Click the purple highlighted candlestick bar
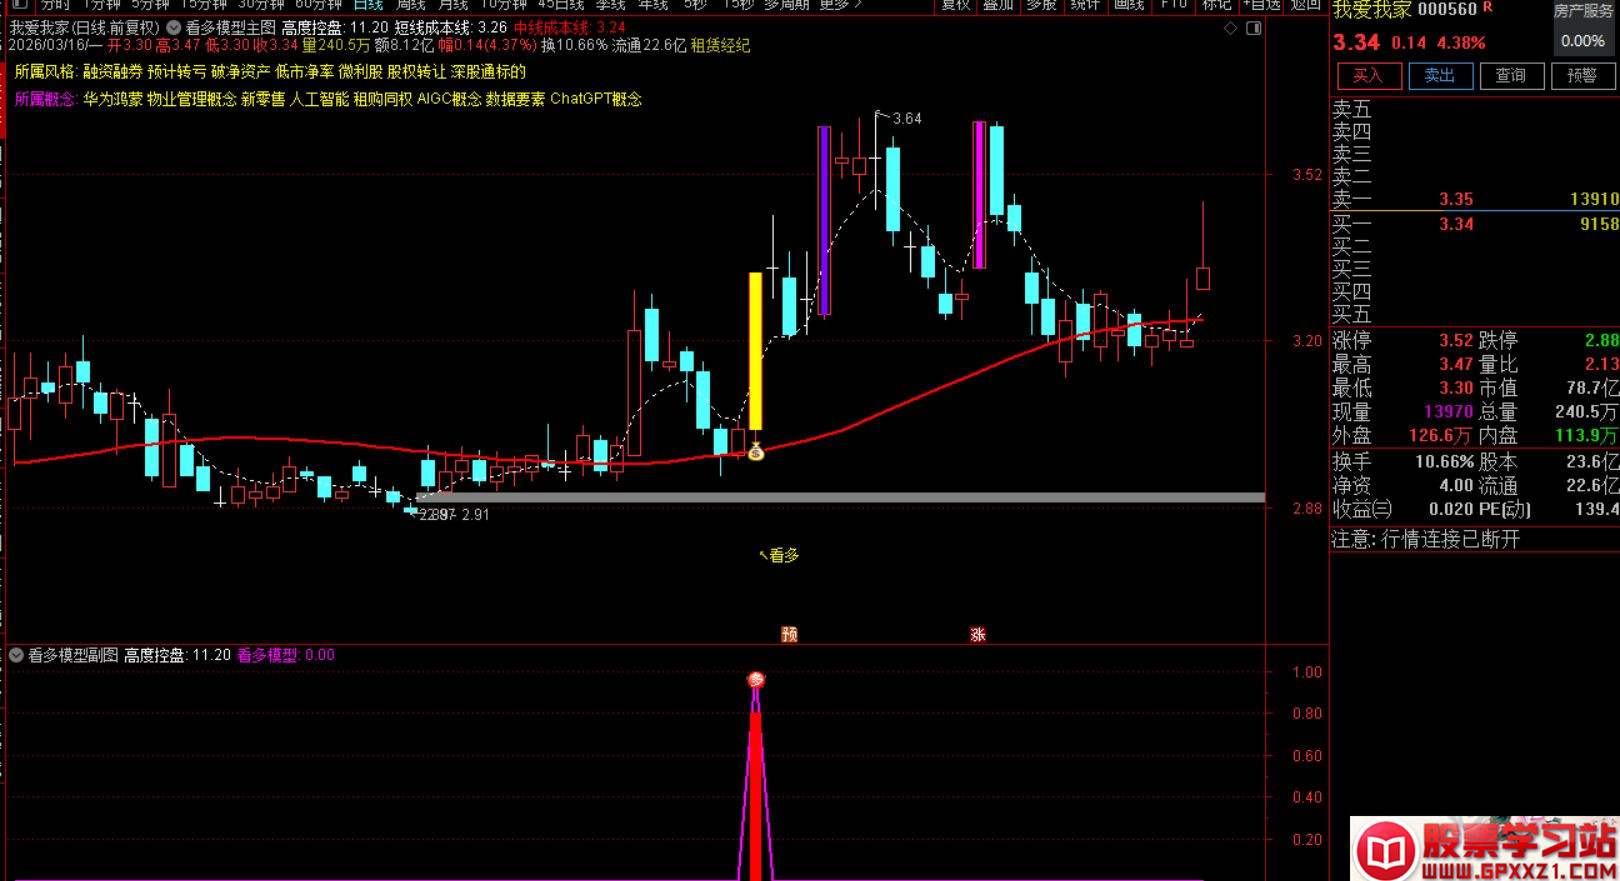1620x881 pixels. (824, 221)
